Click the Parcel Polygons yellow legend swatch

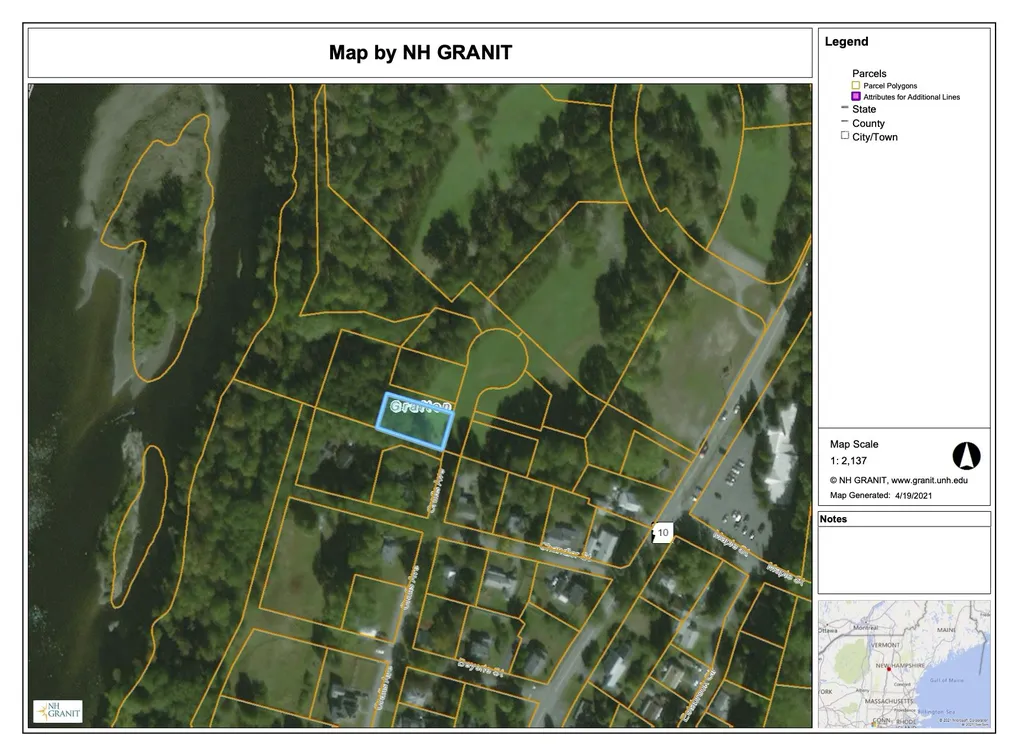(x=856, y=86)
